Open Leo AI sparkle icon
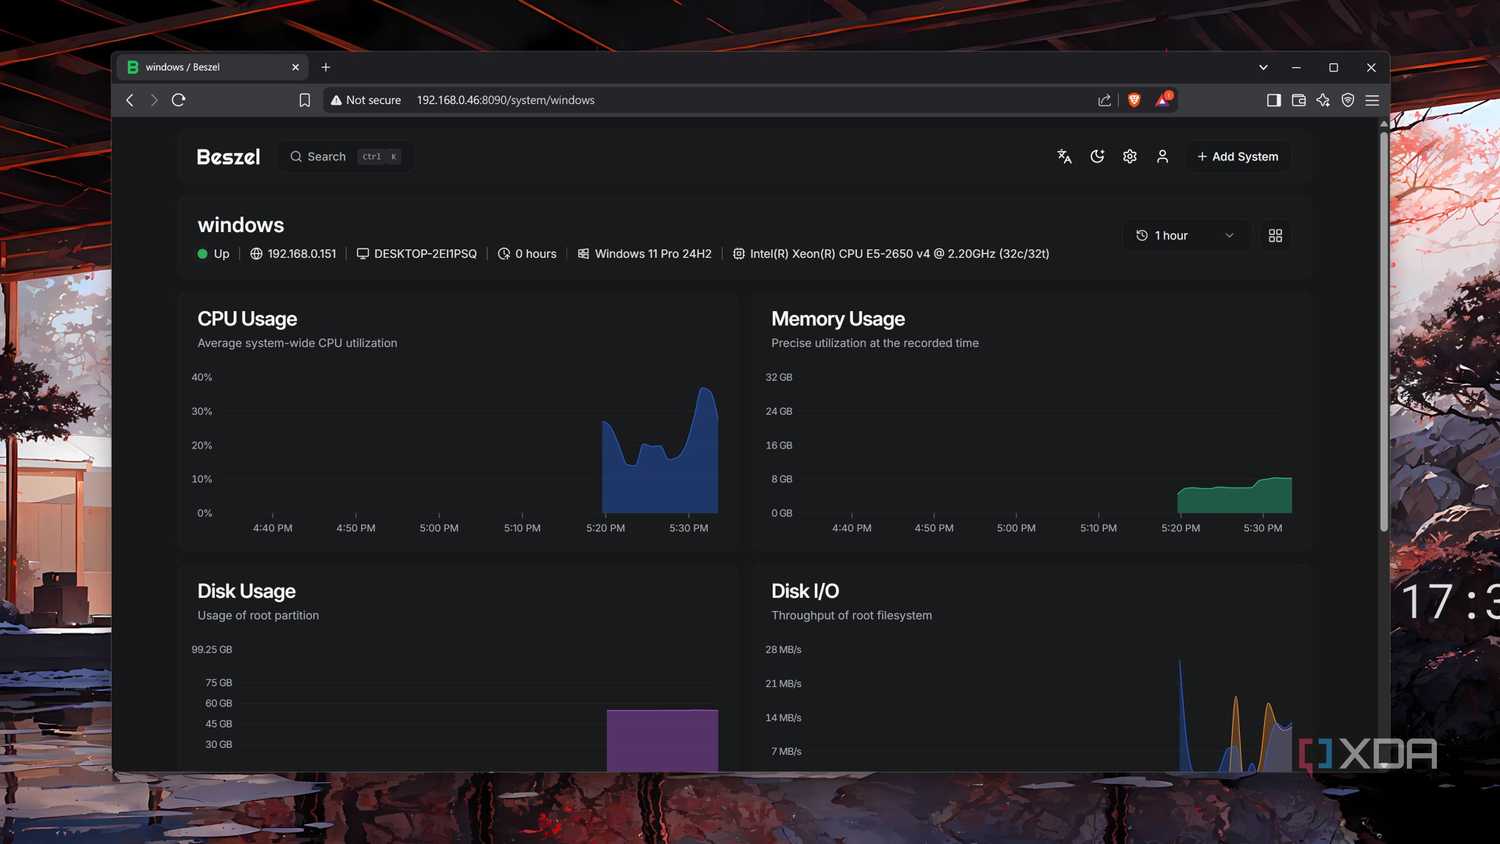Image resolution: width=1500 pixels, height=844 pixels. pyautogui.click(x=1323, y=100)
